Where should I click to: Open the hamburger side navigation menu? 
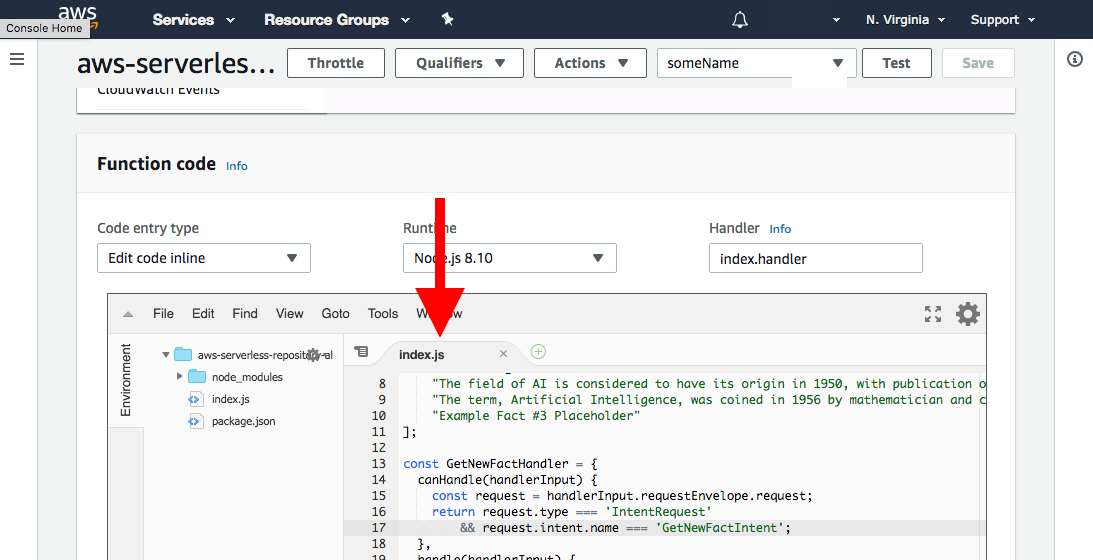[17, 60]
